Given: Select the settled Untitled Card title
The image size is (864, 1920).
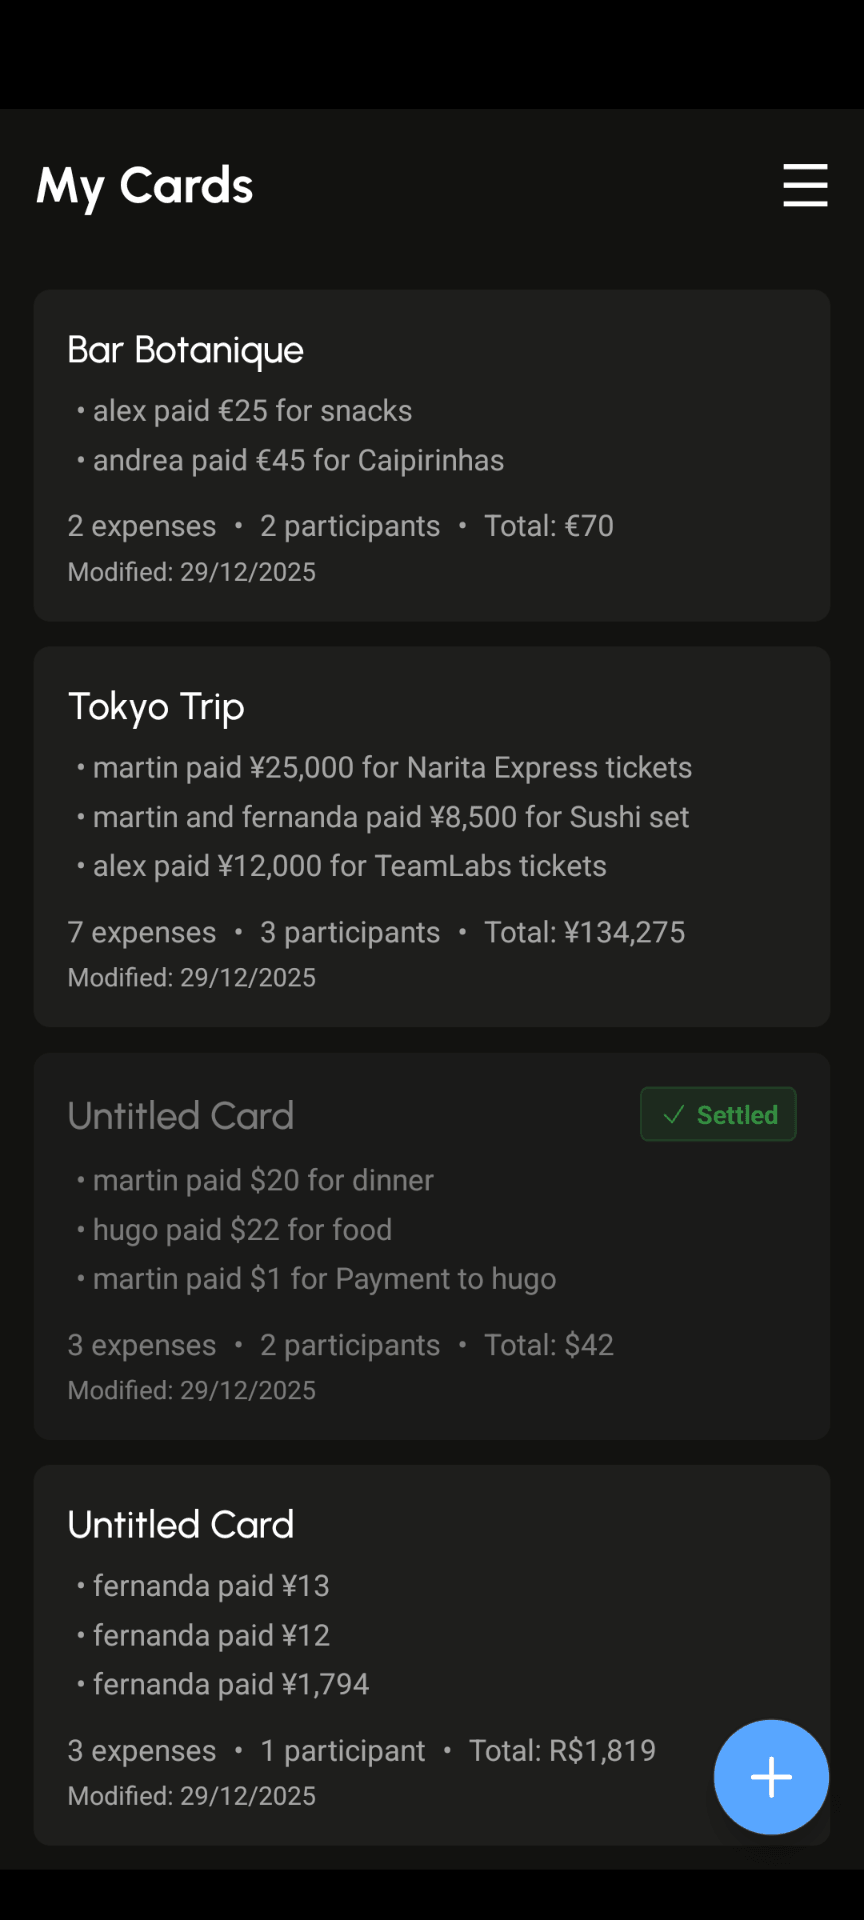Looking at the screenshot, I should tap(181, 1116).
